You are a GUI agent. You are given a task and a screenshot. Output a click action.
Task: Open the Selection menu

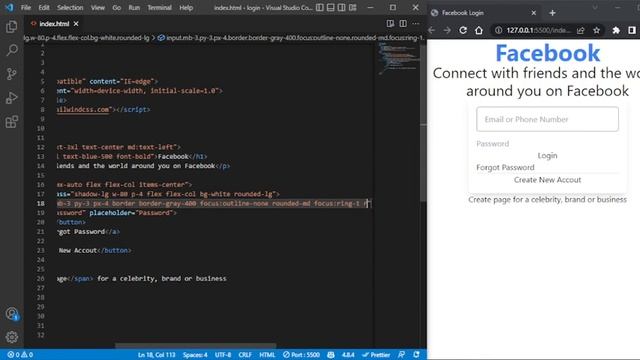70,7
